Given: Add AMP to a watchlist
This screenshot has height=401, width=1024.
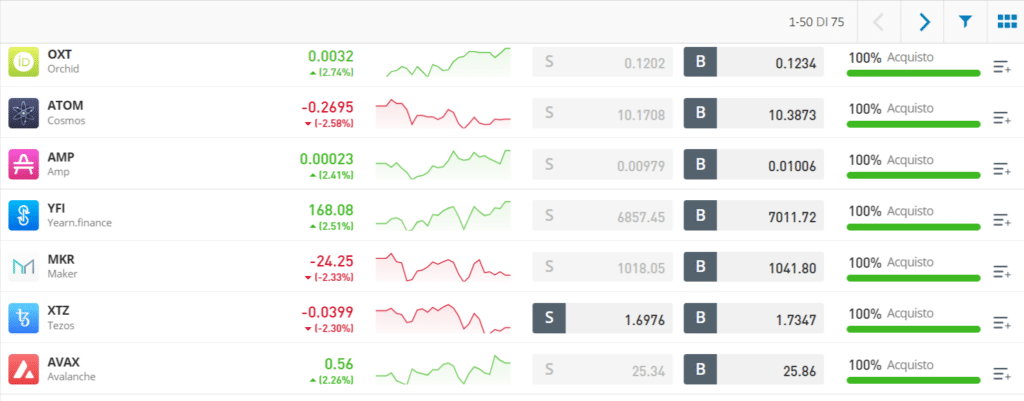Looking at the screenshot, I should [1002, 169].
